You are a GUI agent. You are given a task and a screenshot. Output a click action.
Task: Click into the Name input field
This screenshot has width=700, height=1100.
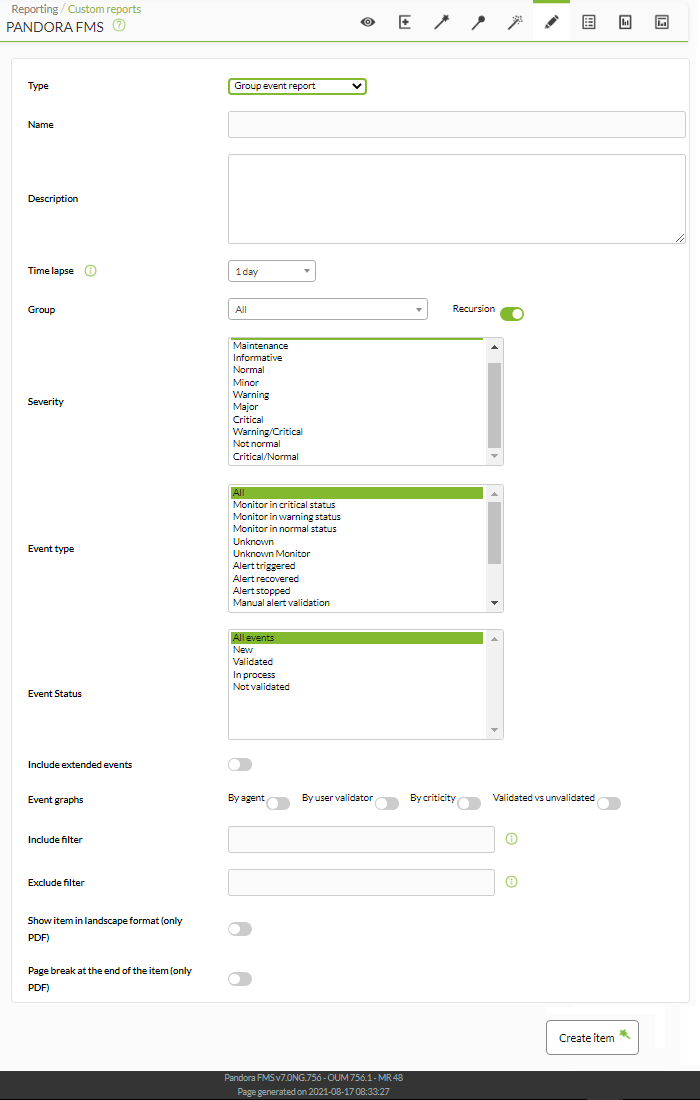[457, 124]
